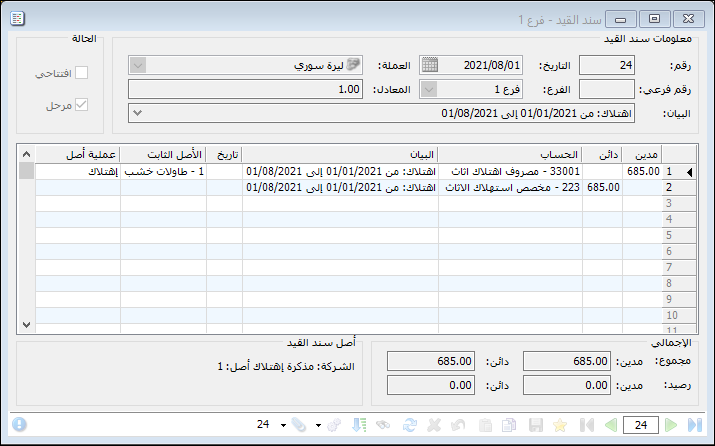Click the binoculars search icon
The height and width of the screenshot is (446, 715).
click(x=383, y=425)
